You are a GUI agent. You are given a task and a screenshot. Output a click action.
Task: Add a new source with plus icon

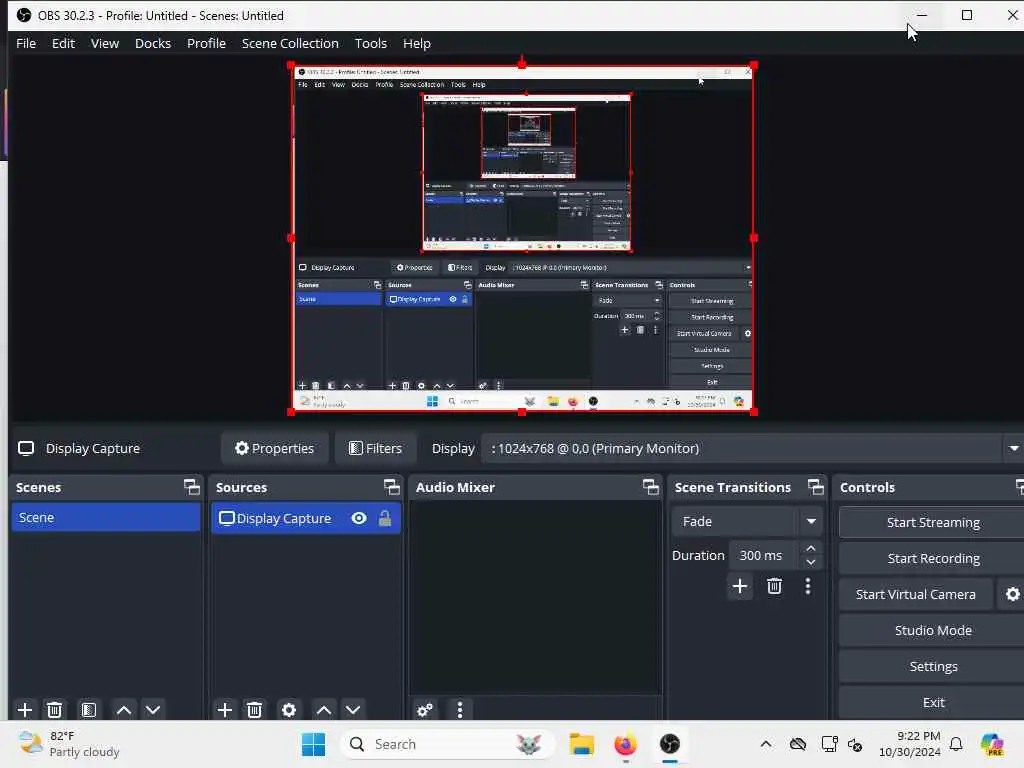click(225, 709)
